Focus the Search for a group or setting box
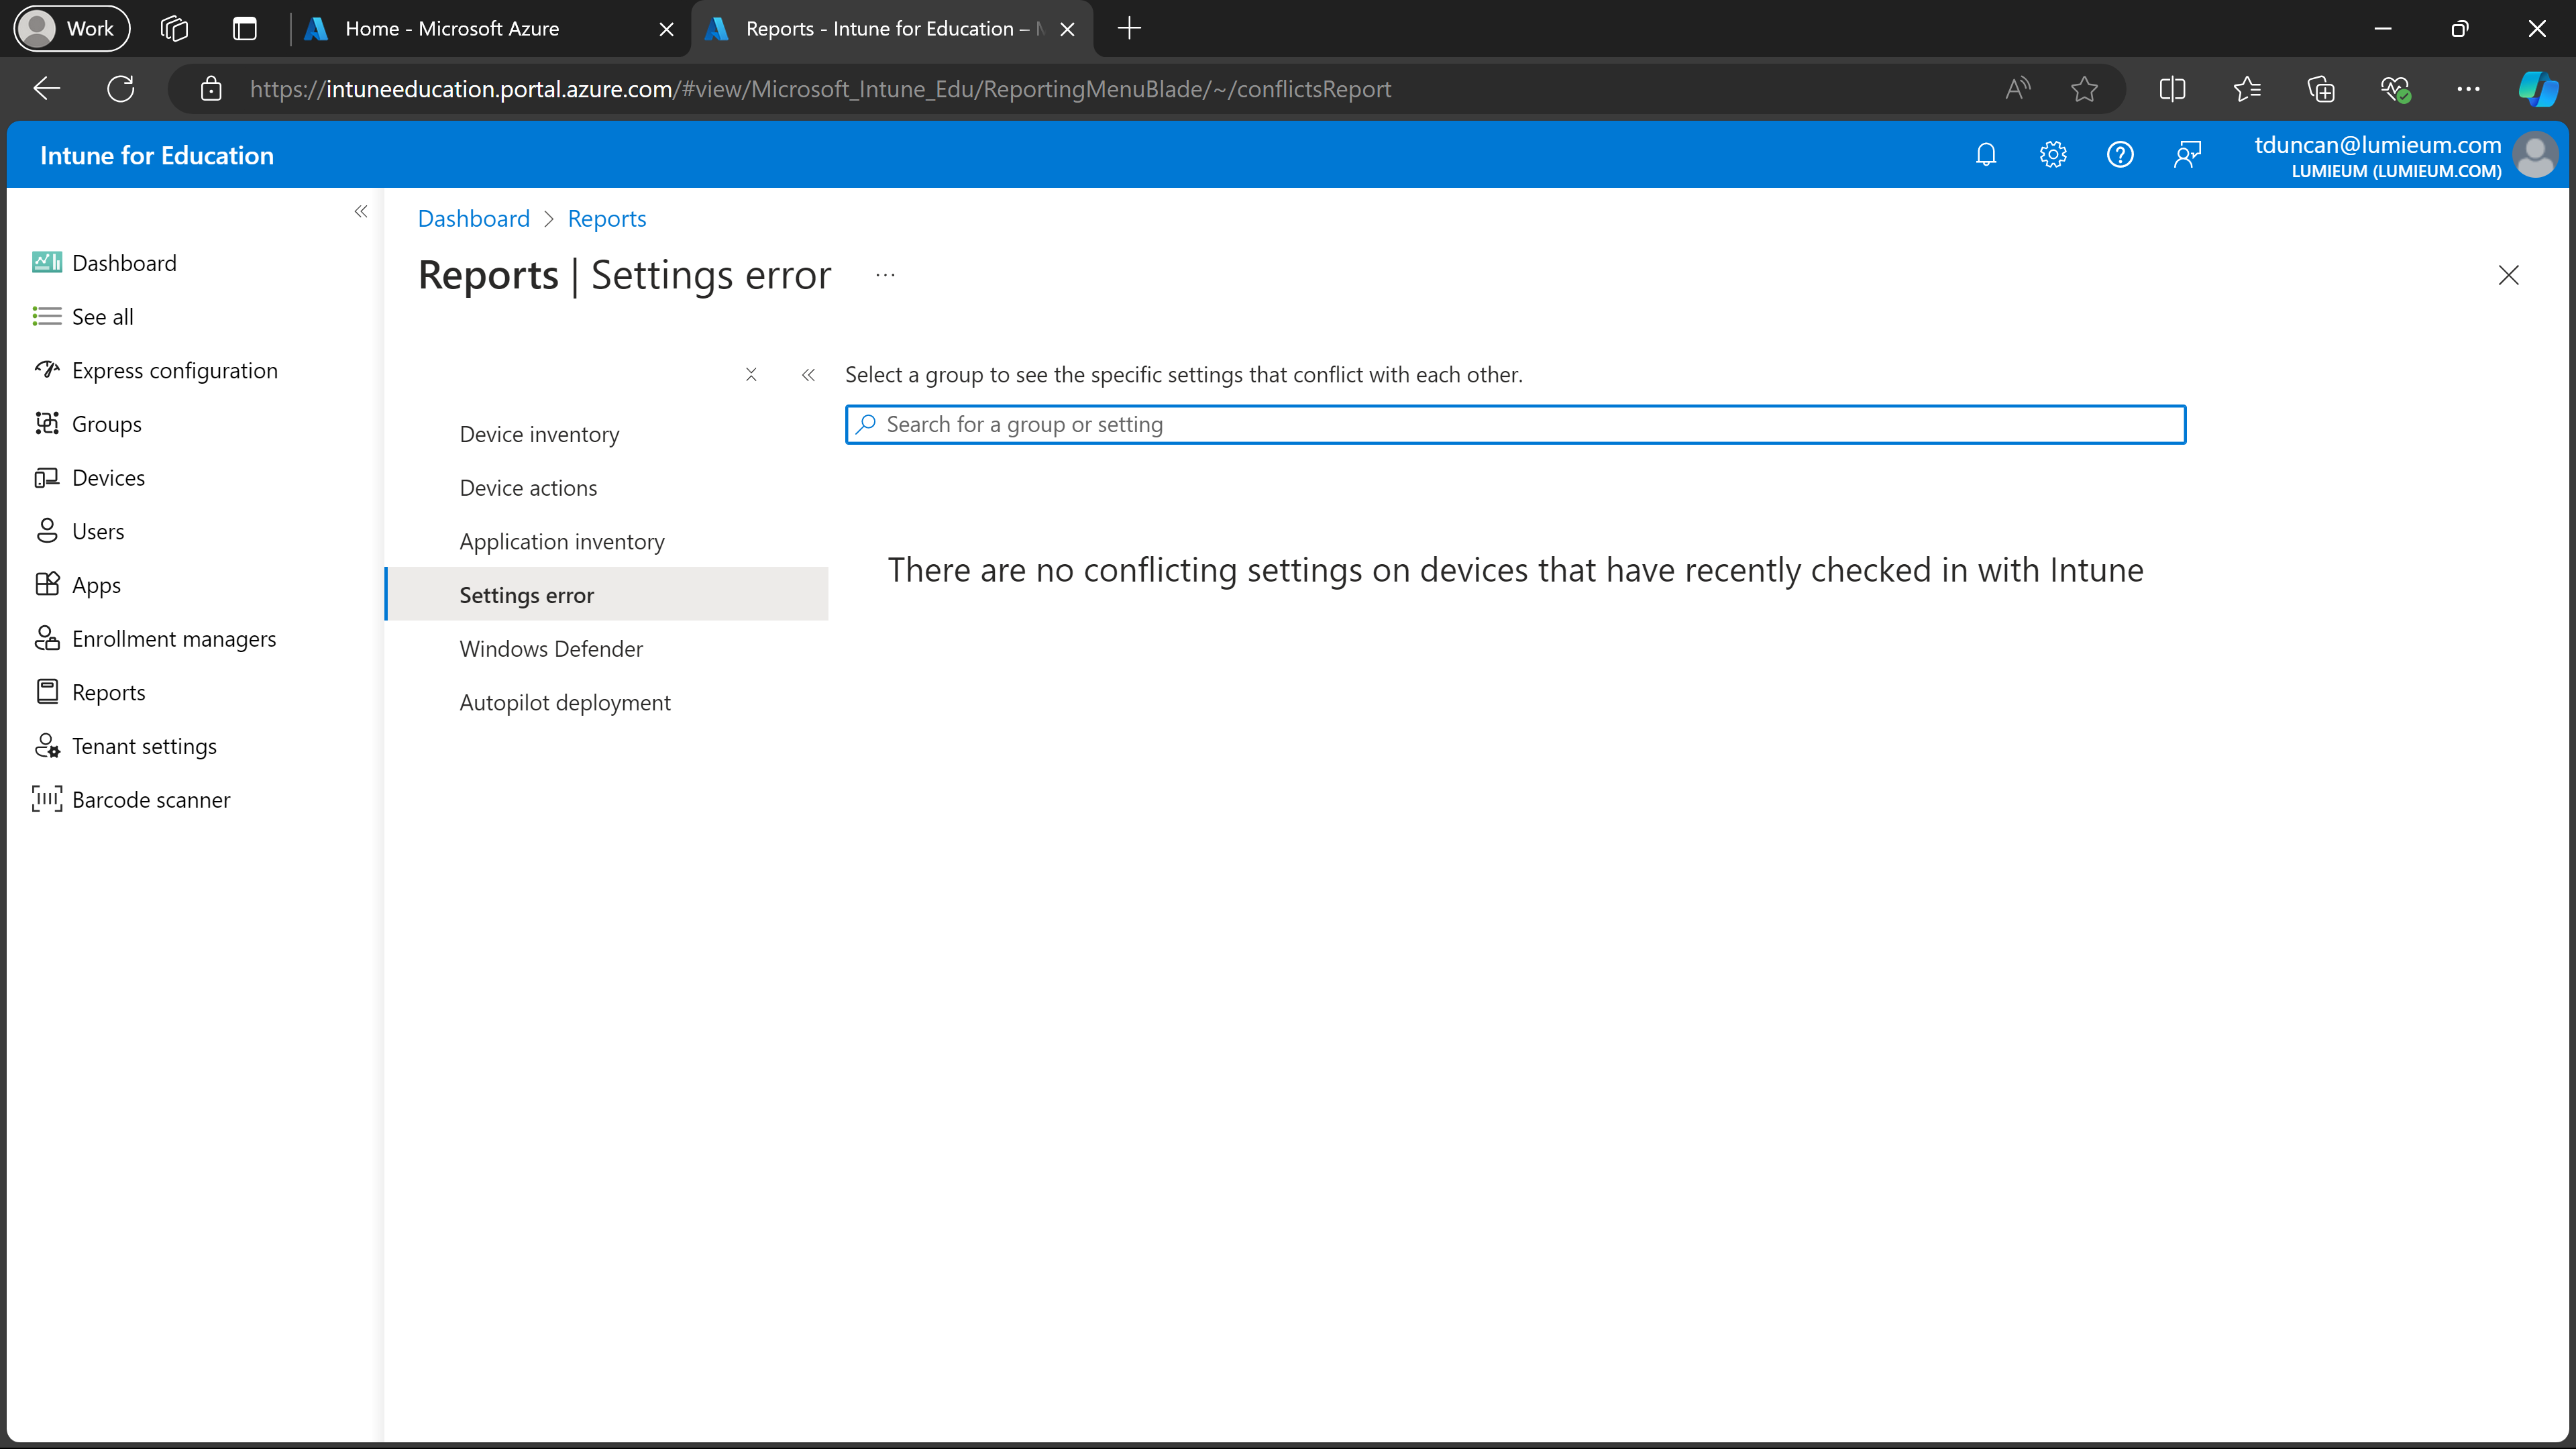 pos(1515,424)
